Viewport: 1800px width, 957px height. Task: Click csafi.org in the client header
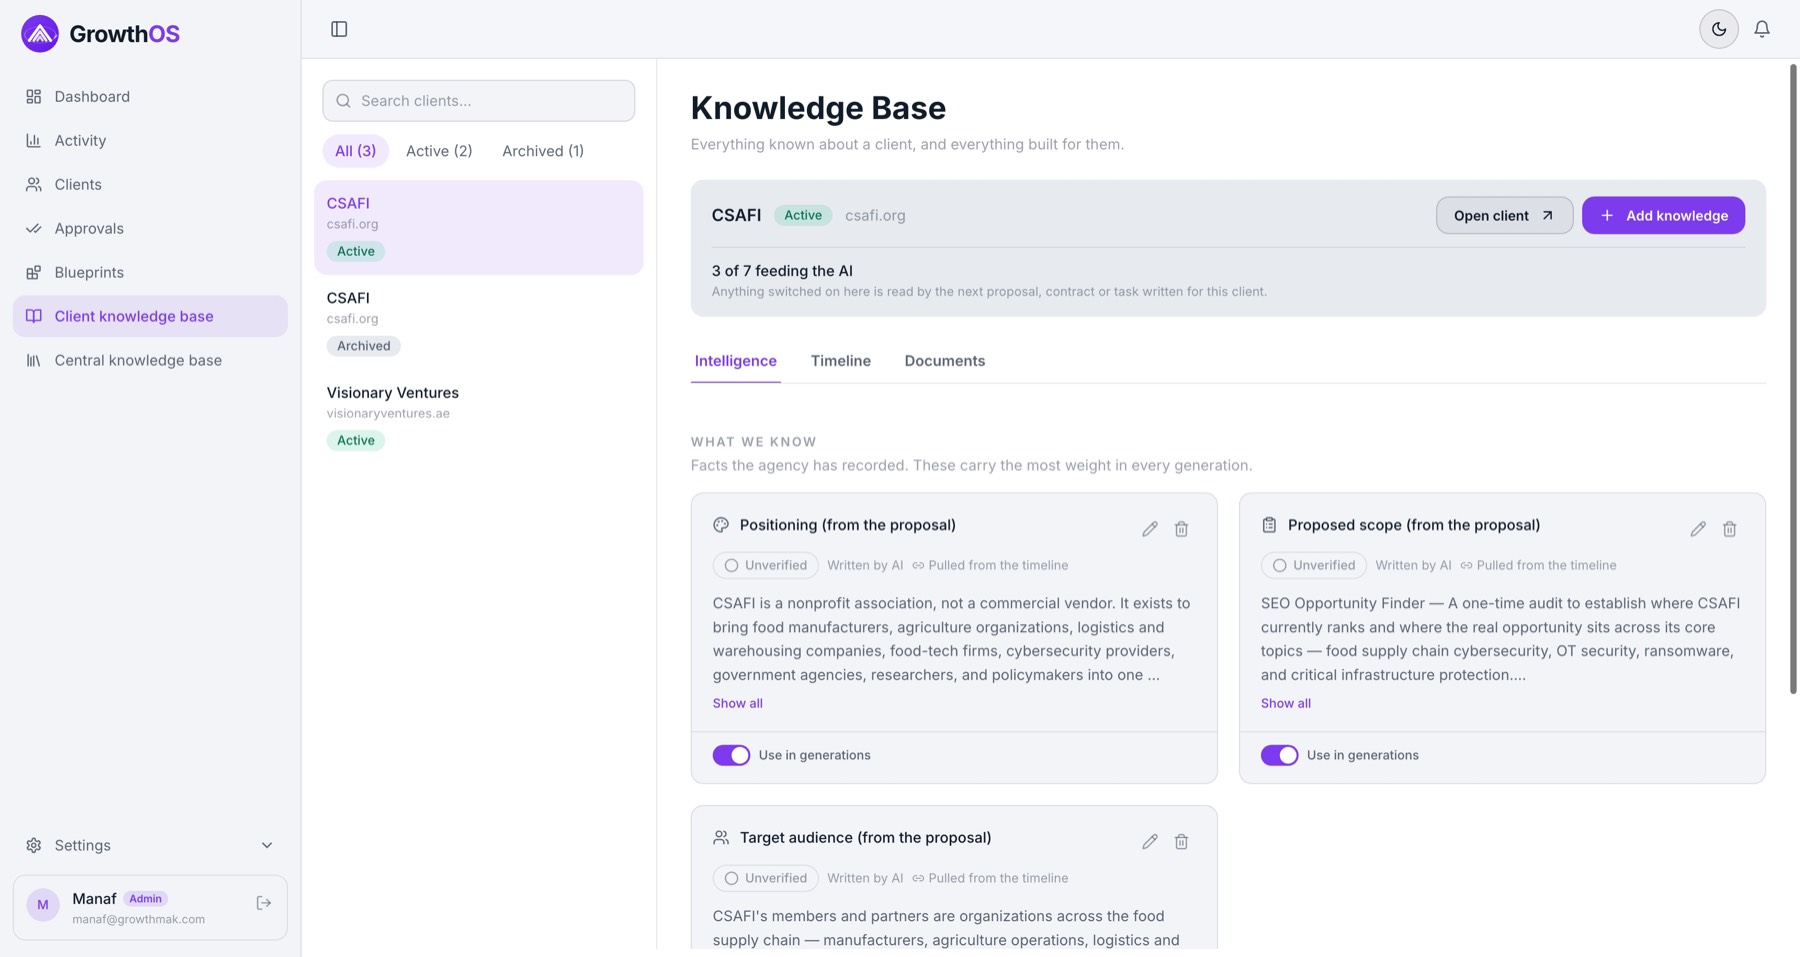[875, 215]
